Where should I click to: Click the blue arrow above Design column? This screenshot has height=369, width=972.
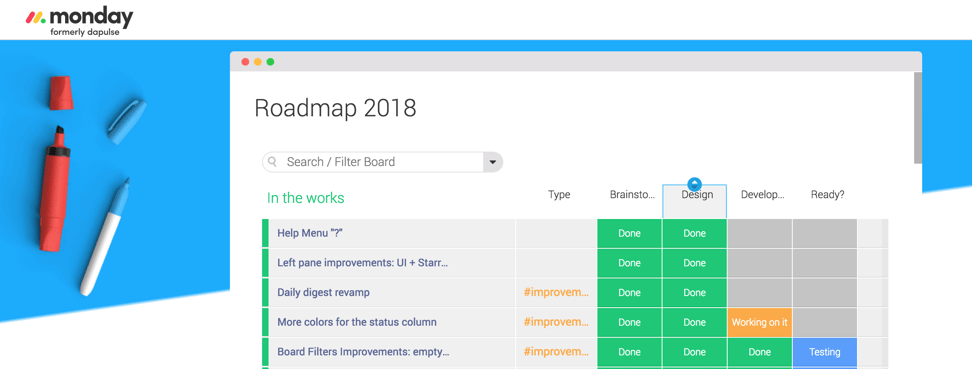[x=694, y=184]
